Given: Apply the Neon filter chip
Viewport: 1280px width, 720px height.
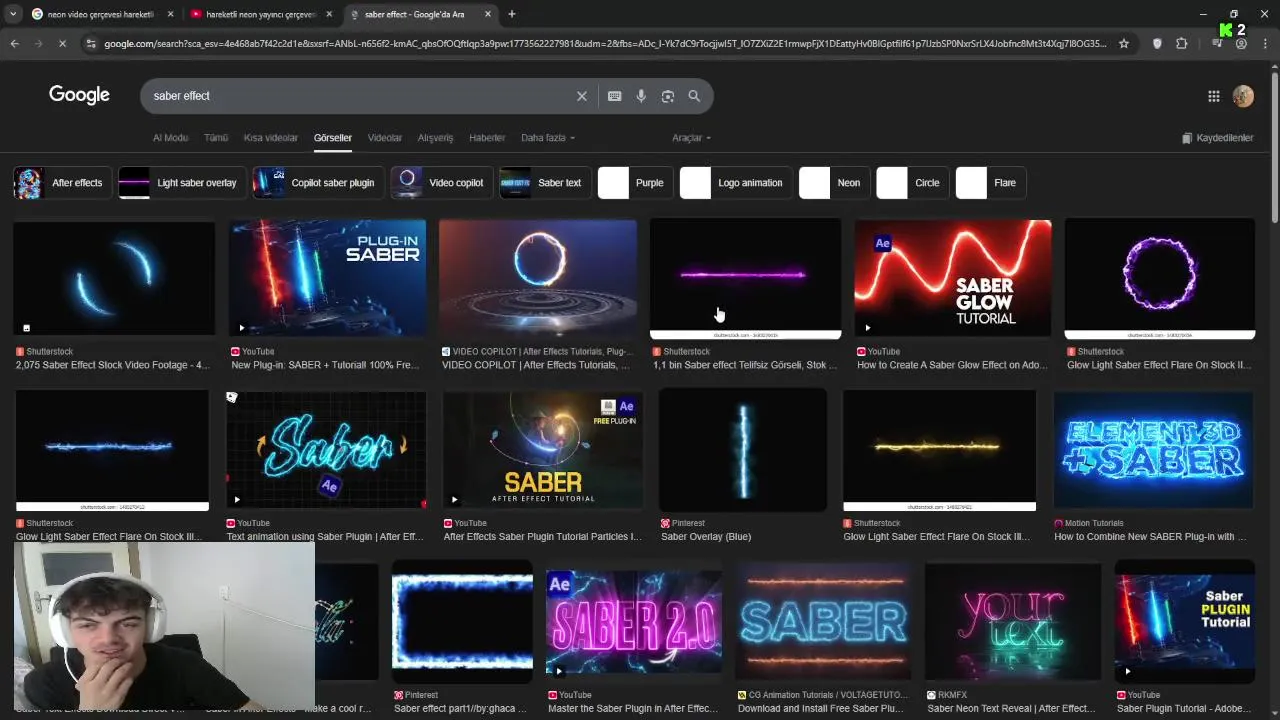Looking at the screenshot, I should coord(833,183).
